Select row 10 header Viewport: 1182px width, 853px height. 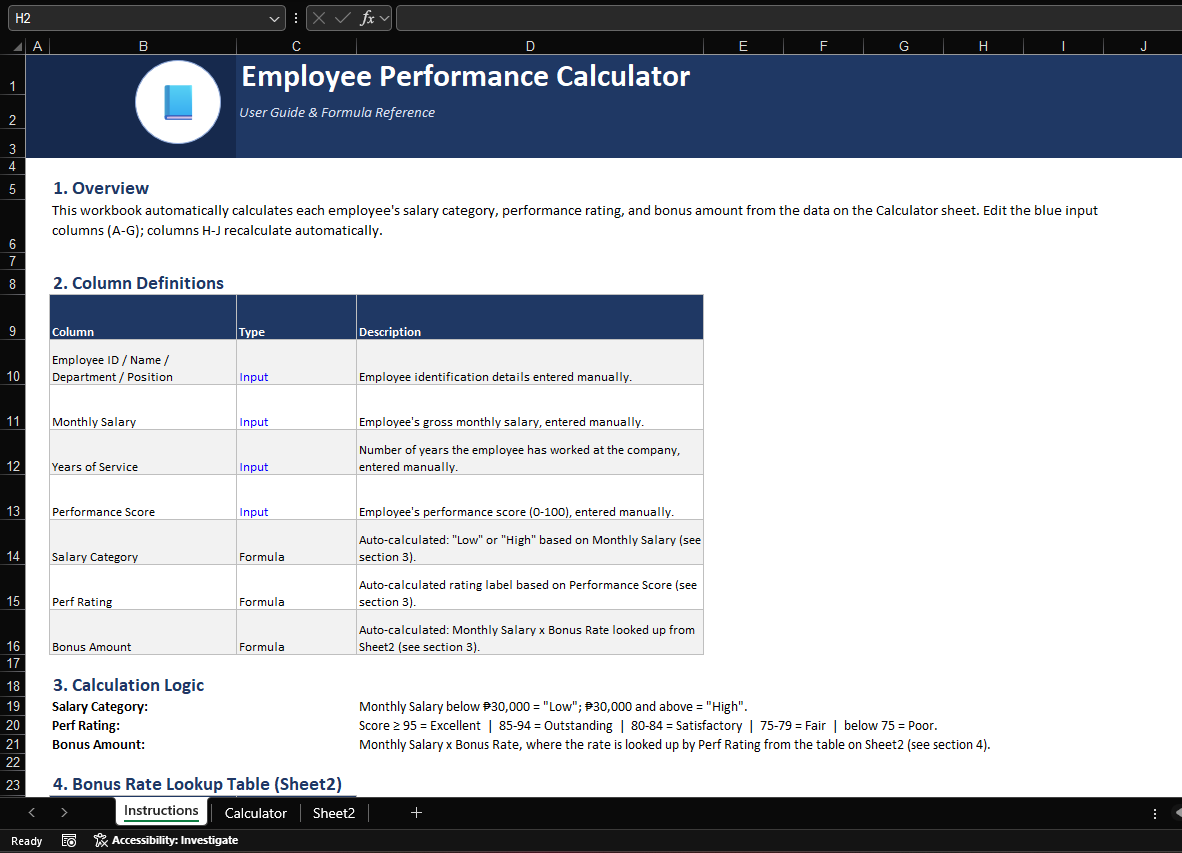13,362
